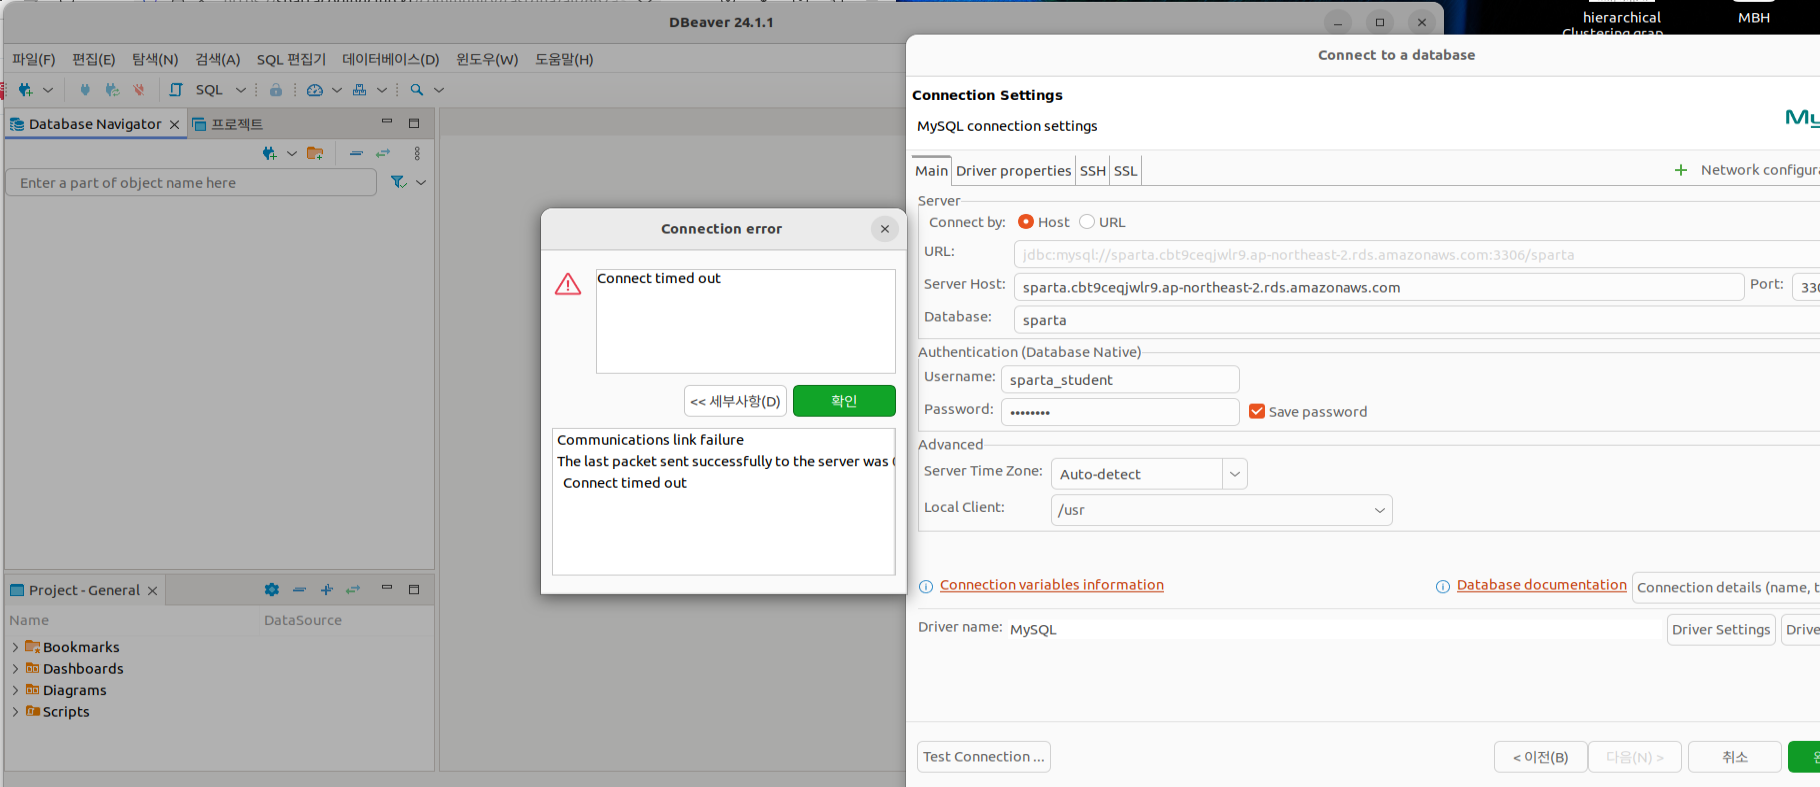Select the Host radio button
Screen dimensions: 1820x787
[1026, 222]
